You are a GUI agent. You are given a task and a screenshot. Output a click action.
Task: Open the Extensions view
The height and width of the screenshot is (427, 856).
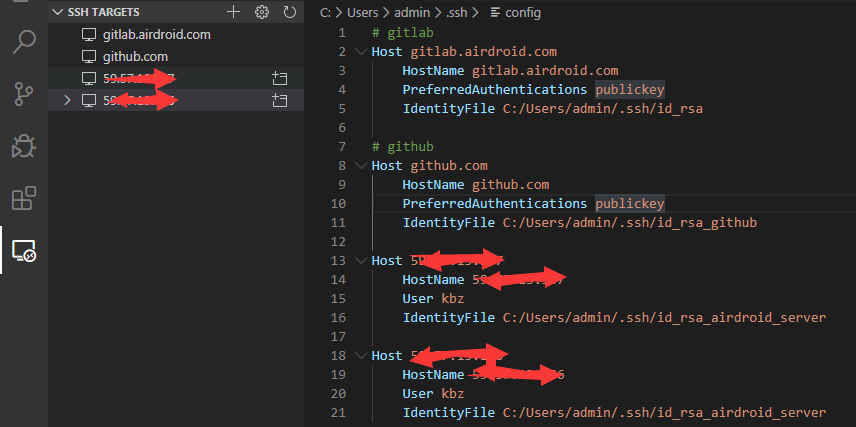click(x=24, y=198)
